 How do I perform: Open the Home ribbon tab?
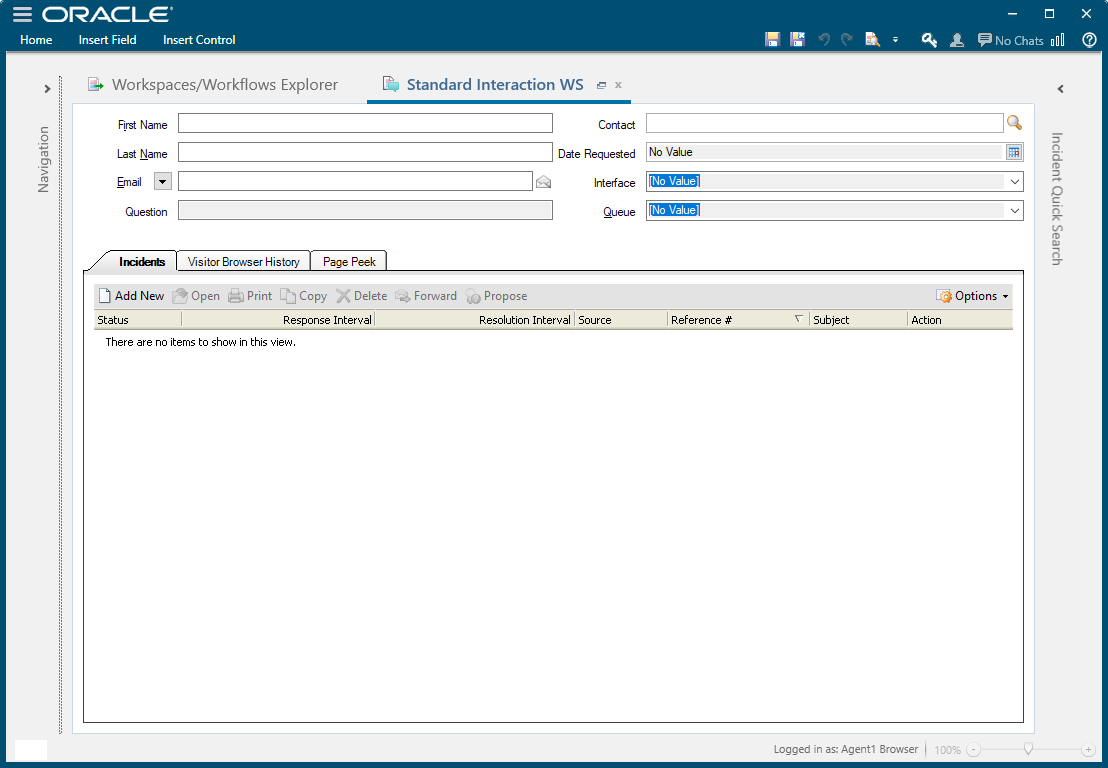coord(36,40)
